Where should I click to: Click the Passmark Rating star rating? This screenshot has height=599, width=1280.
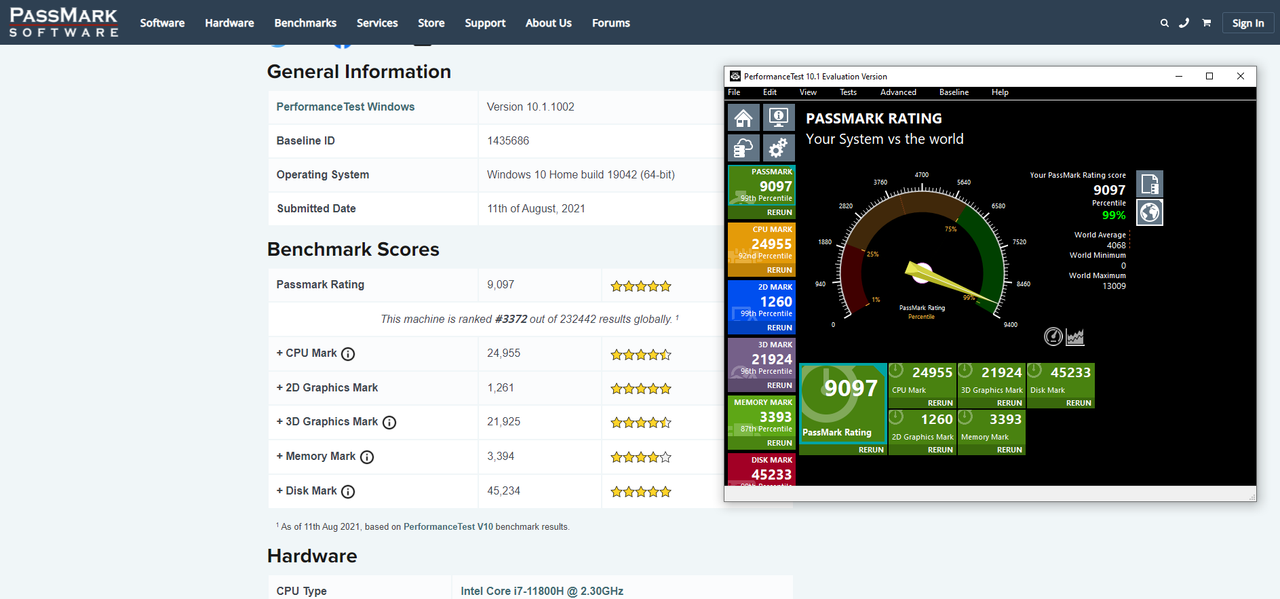tap(641, 286)
